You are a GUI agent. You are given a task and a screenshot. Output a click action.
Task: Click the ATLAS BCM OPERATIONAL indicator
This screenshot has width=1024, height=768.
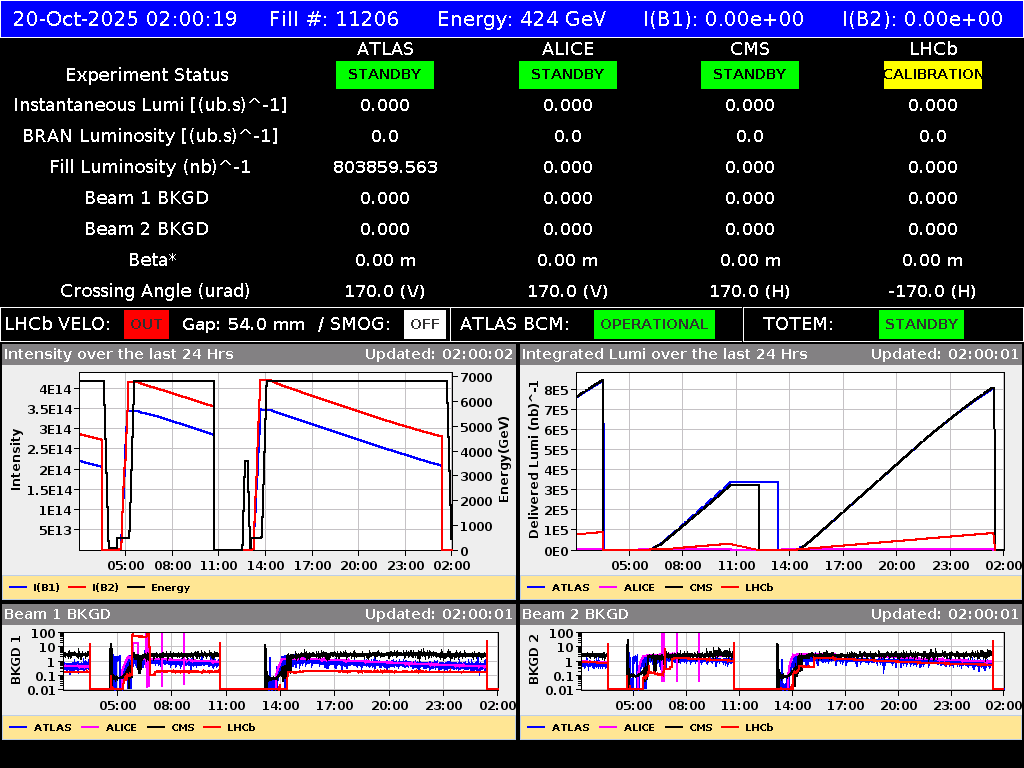(654, 324)
